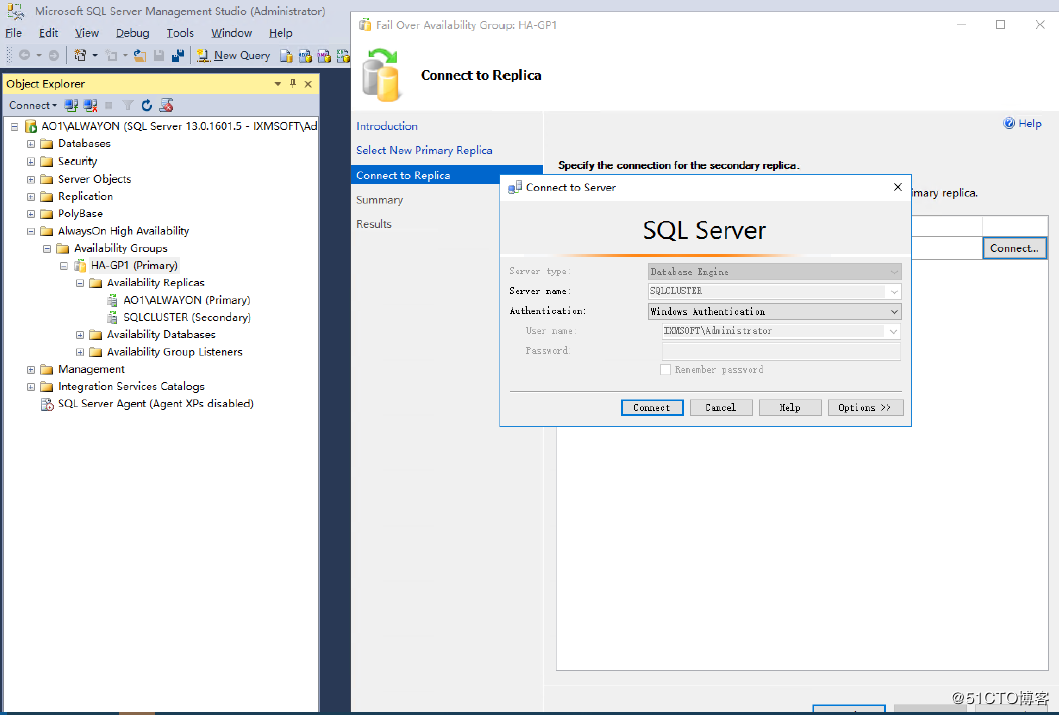Expand the Security folder node
The width and height of the screenshot is (1059, 715).
pos(30,161)
